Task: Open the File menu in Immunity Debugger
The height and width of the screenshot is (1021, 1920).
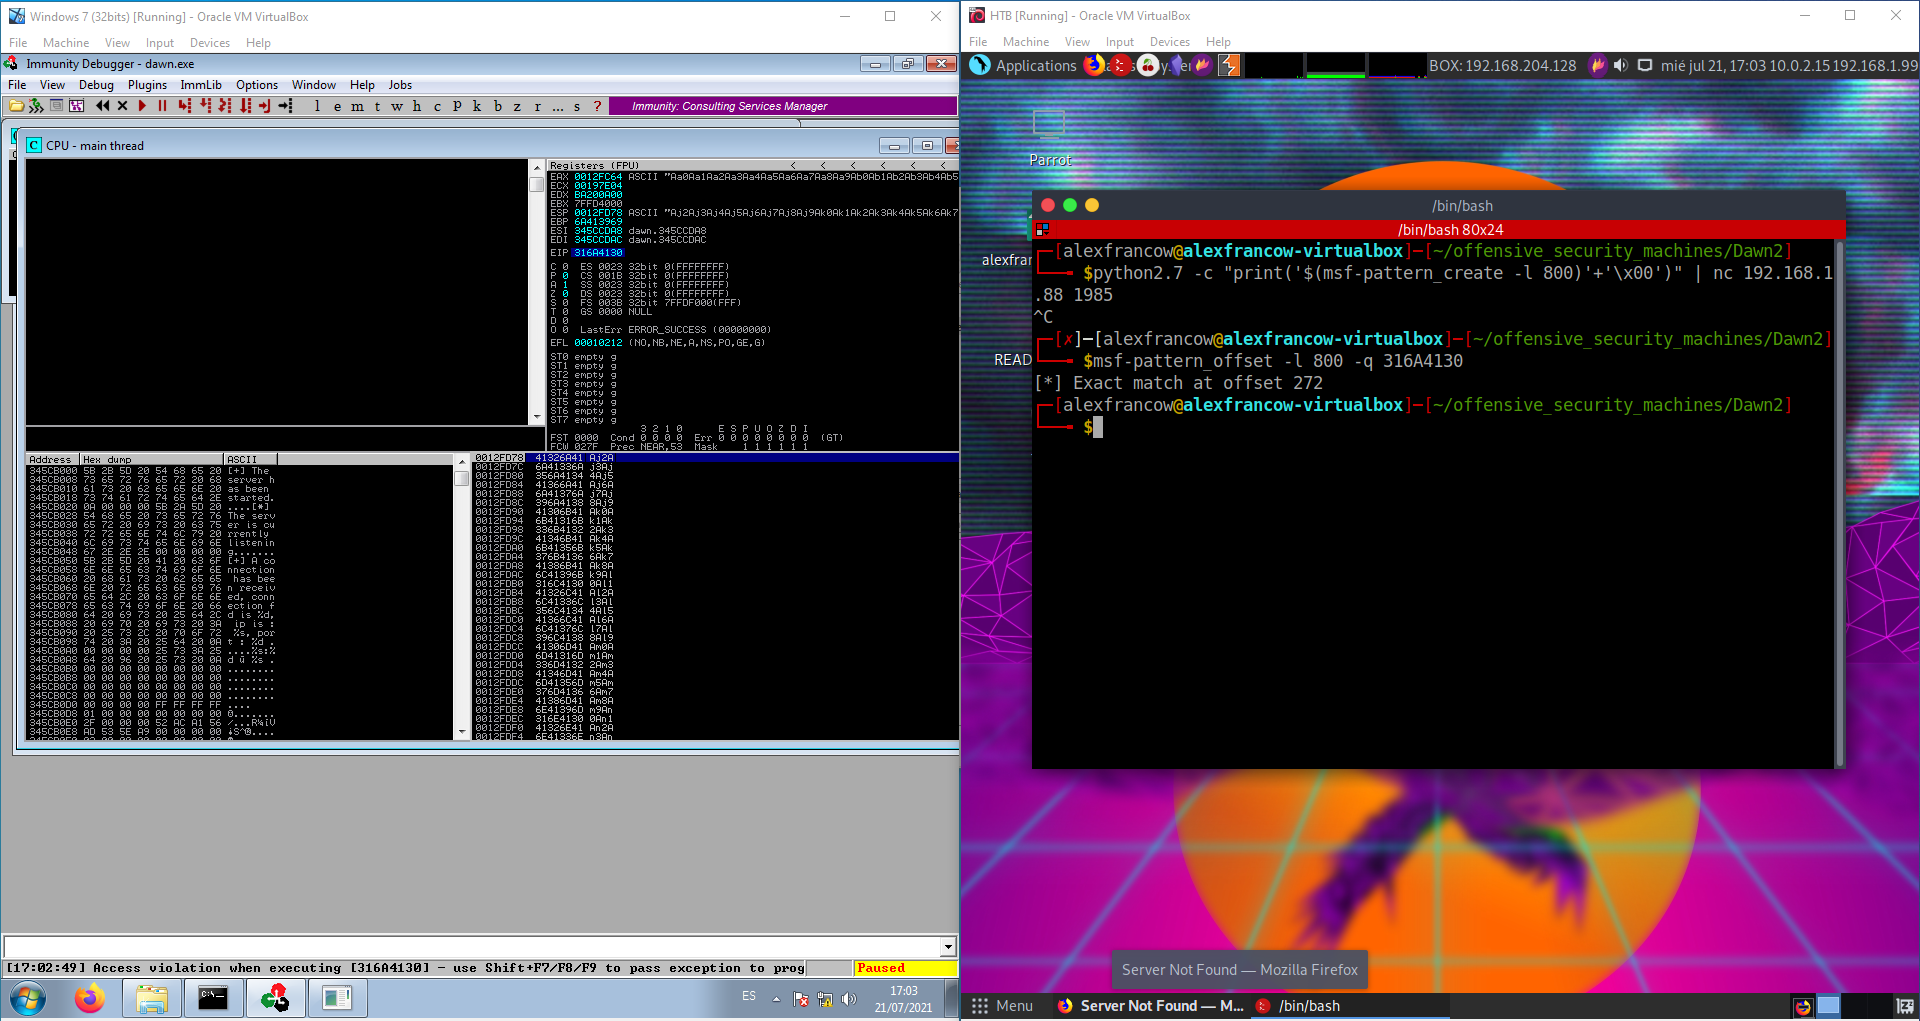Action: click(17, 85)
